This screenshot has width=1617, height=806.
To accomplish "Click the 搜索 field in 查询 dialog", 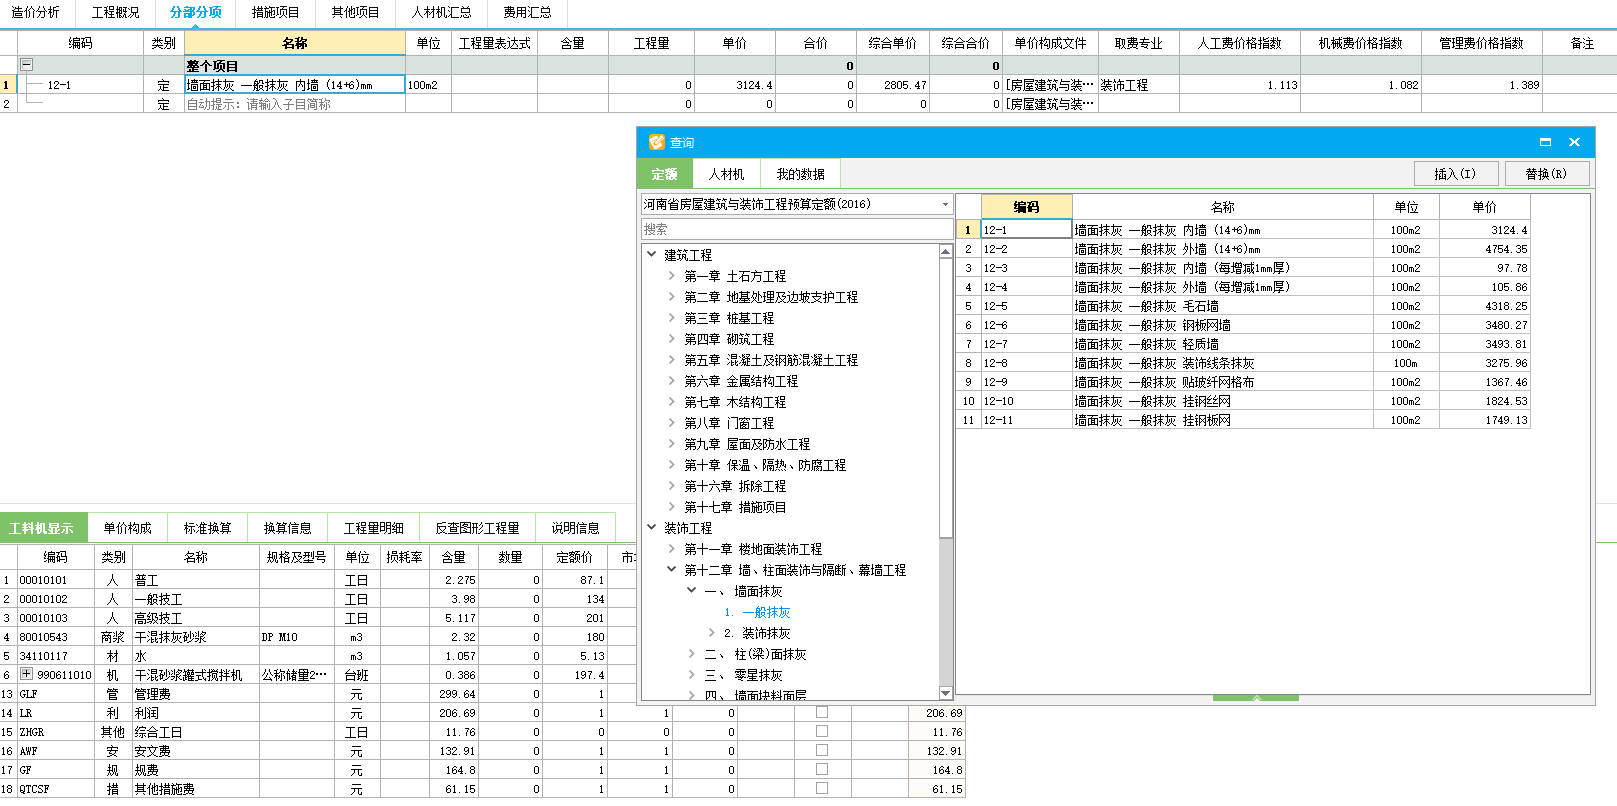I will 796,230.
